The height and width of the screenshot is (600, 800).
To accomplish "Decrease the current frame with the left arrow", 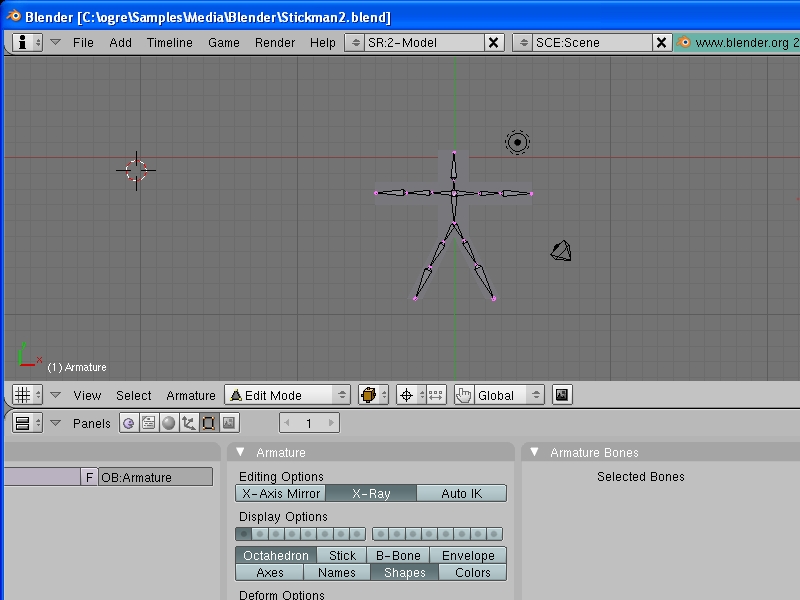I will pos(287,423).
